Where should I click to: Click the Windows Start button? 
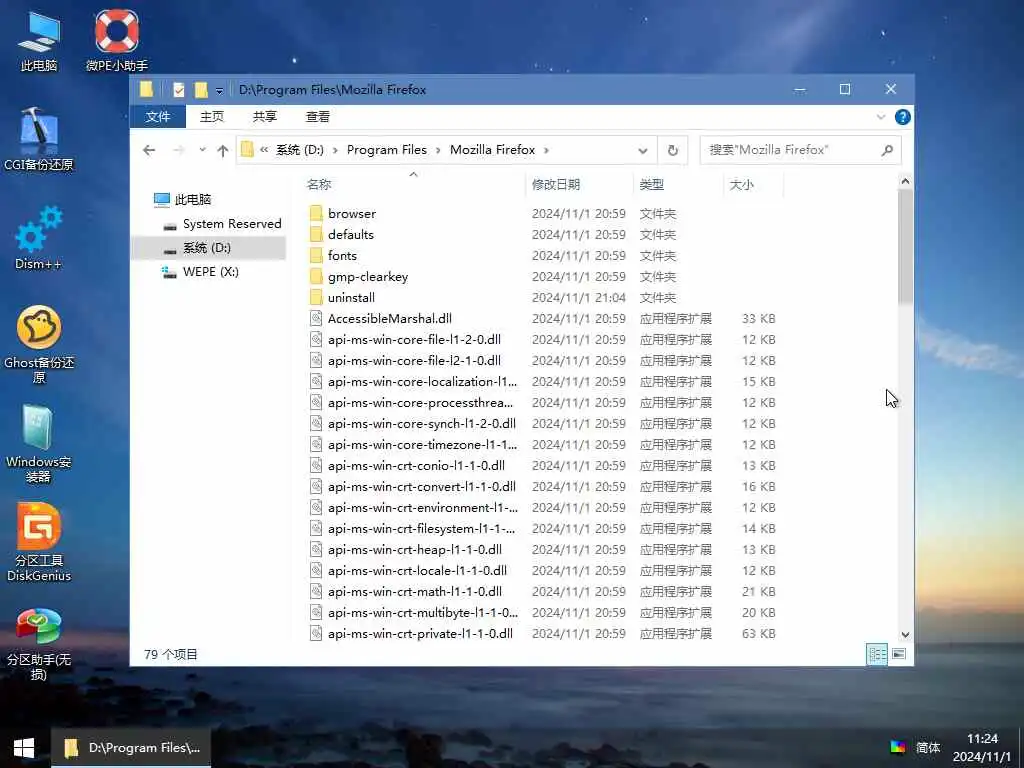pyautogui.click(x=24, y=748)
